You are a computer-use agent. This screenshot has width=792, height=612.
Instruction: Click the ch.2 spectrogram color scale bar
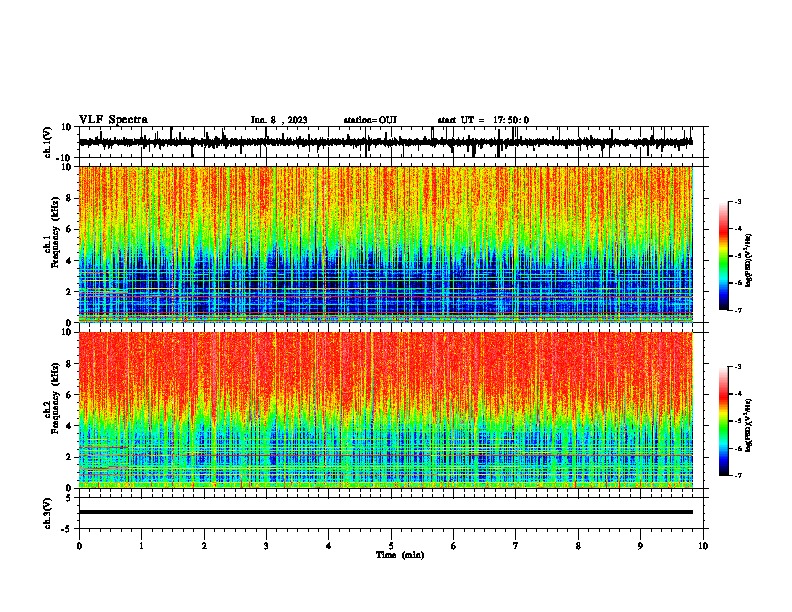coord(724,421)
